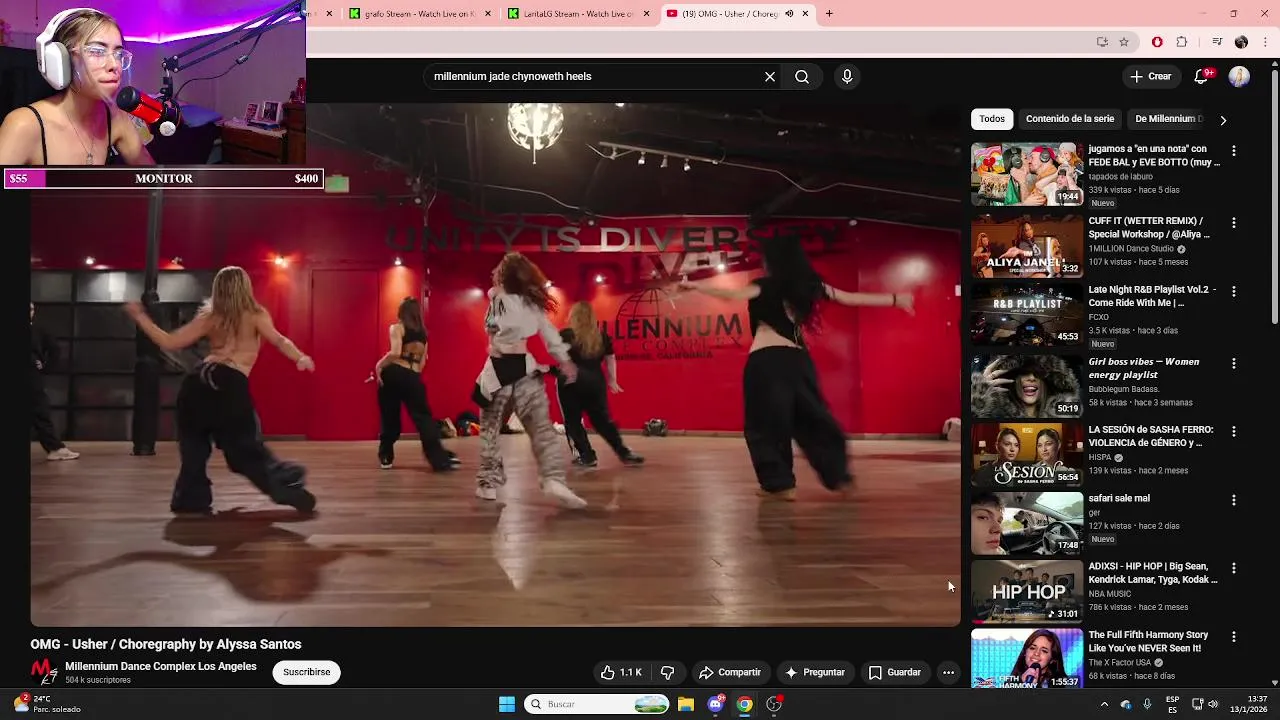Click the Windows taskbar Buscar box
The height and width of the screenshot is (720, 1280).
[x=597, y=704]
